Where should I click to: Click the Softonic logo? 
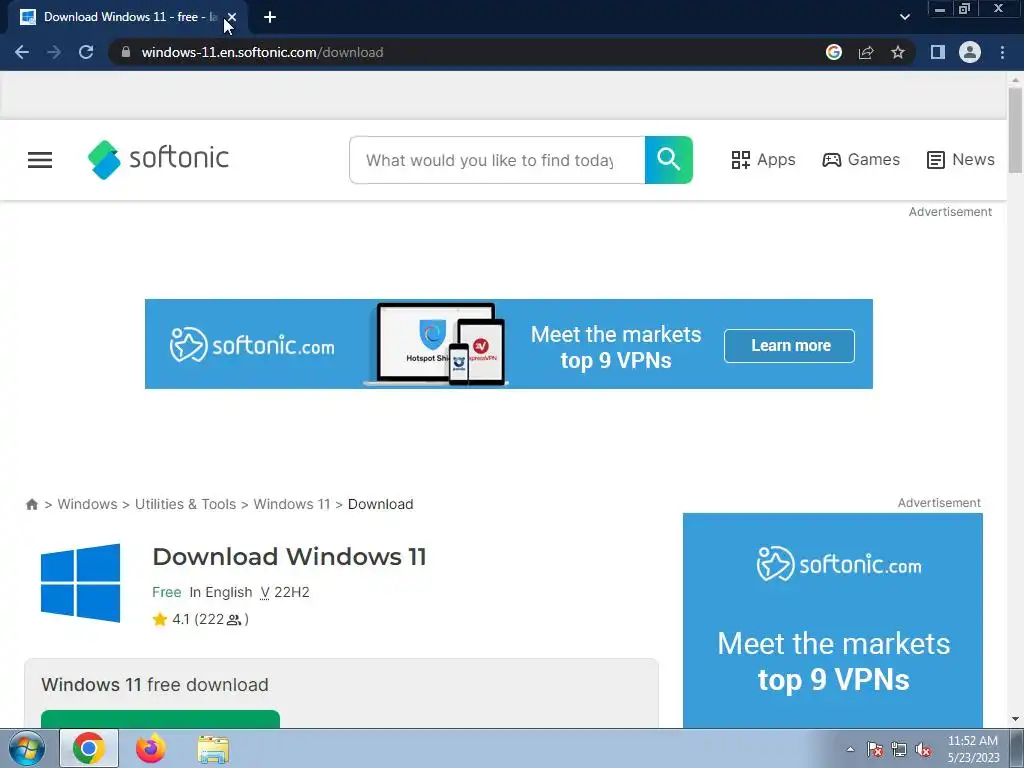pyautogui.click(x=158, y=159)
